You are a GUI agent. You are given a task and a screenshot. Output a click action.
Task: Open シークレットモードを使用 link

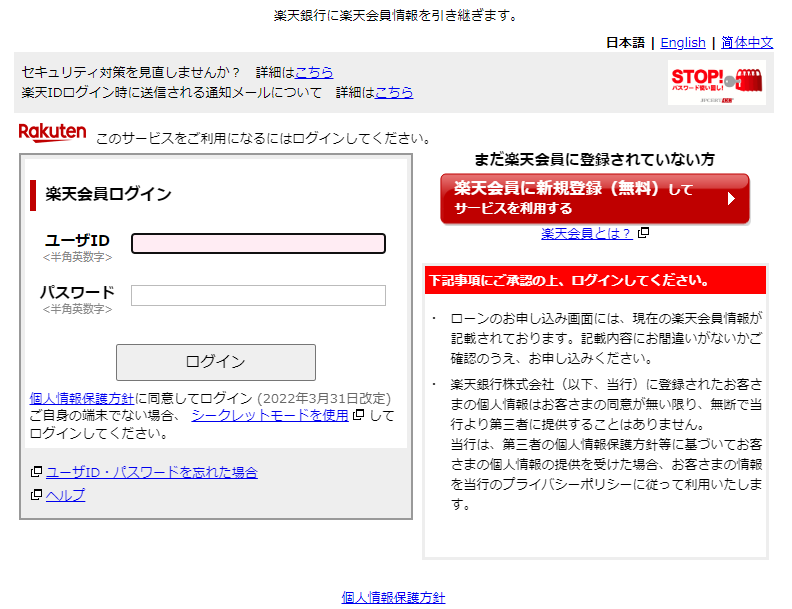270,415
